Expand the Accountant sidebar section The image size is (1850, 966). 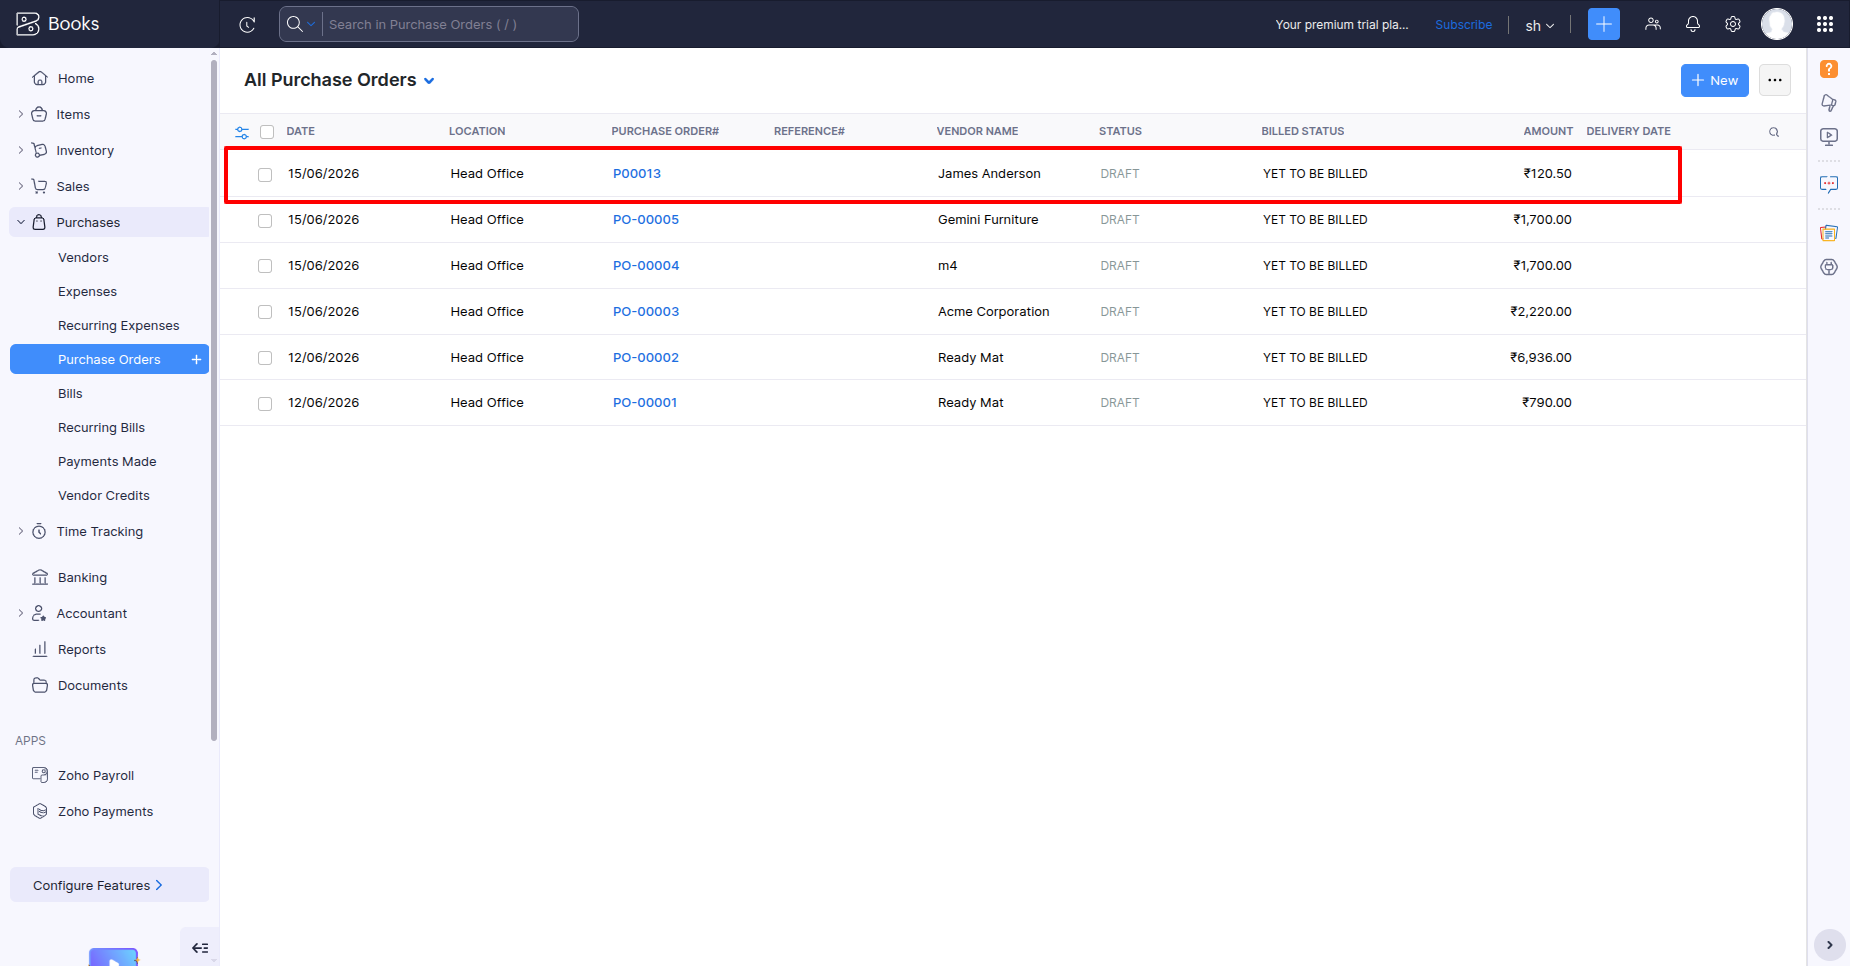21,613
